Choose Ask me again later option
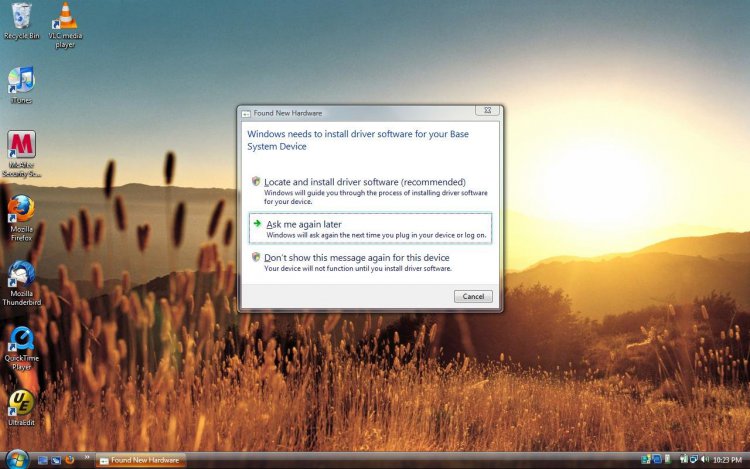The image size is (750, 469). coord(370,228)
